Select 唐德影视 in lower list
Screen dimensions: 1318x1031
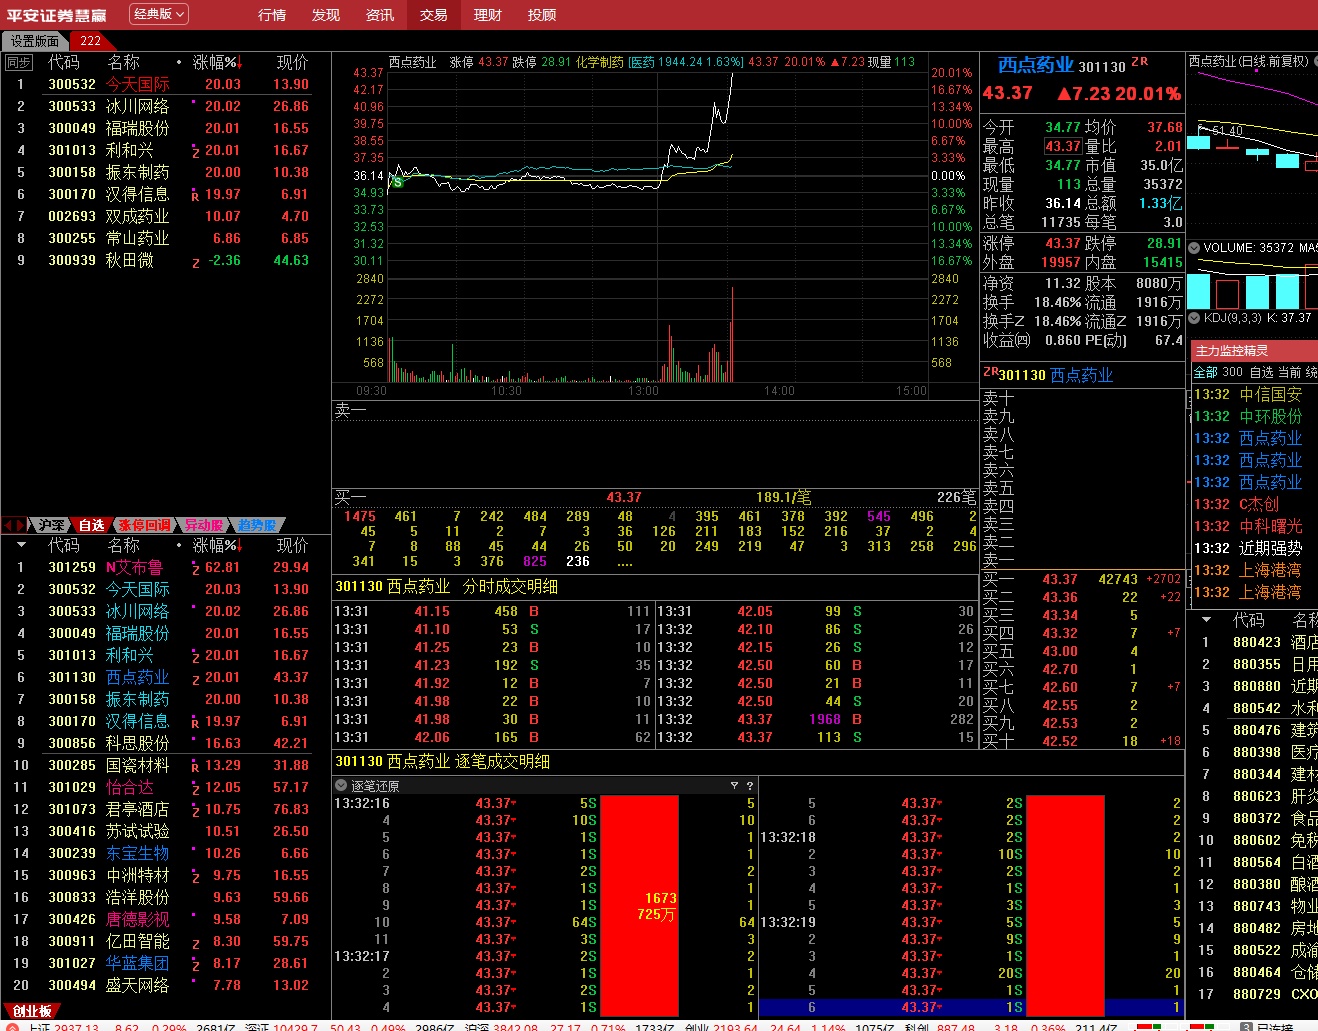coord(138,920)
